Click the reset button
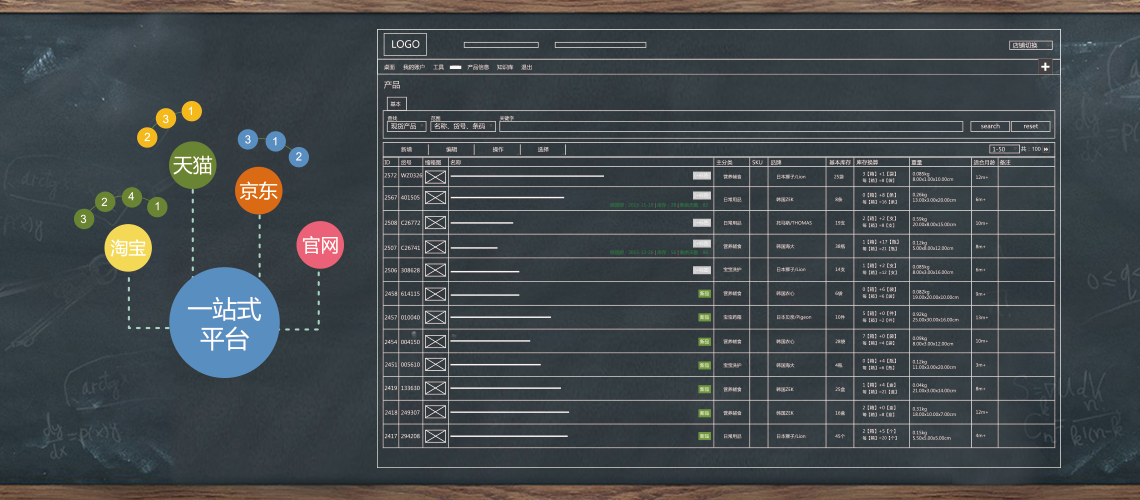 [x=1031, y=126]
